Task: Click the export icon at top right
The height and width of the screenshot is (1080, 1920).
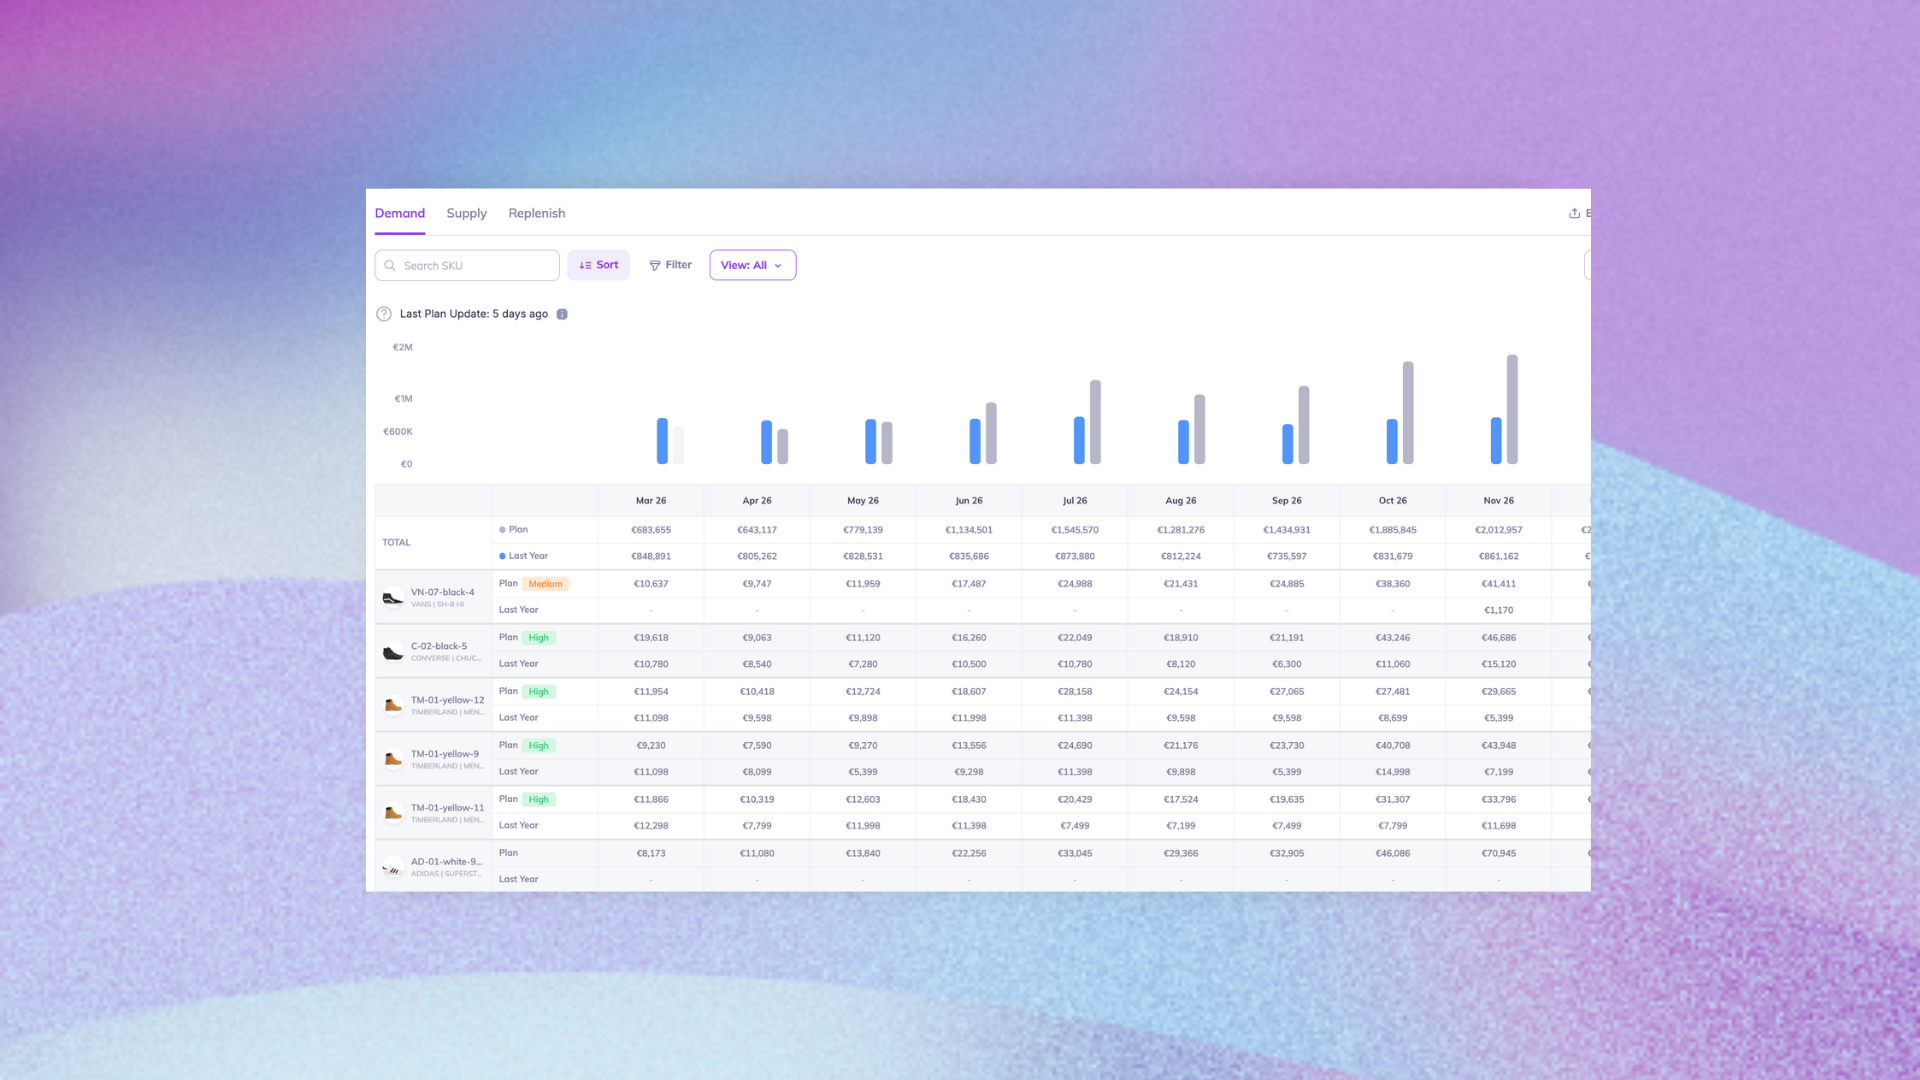Action: (x=1574, y=213)
